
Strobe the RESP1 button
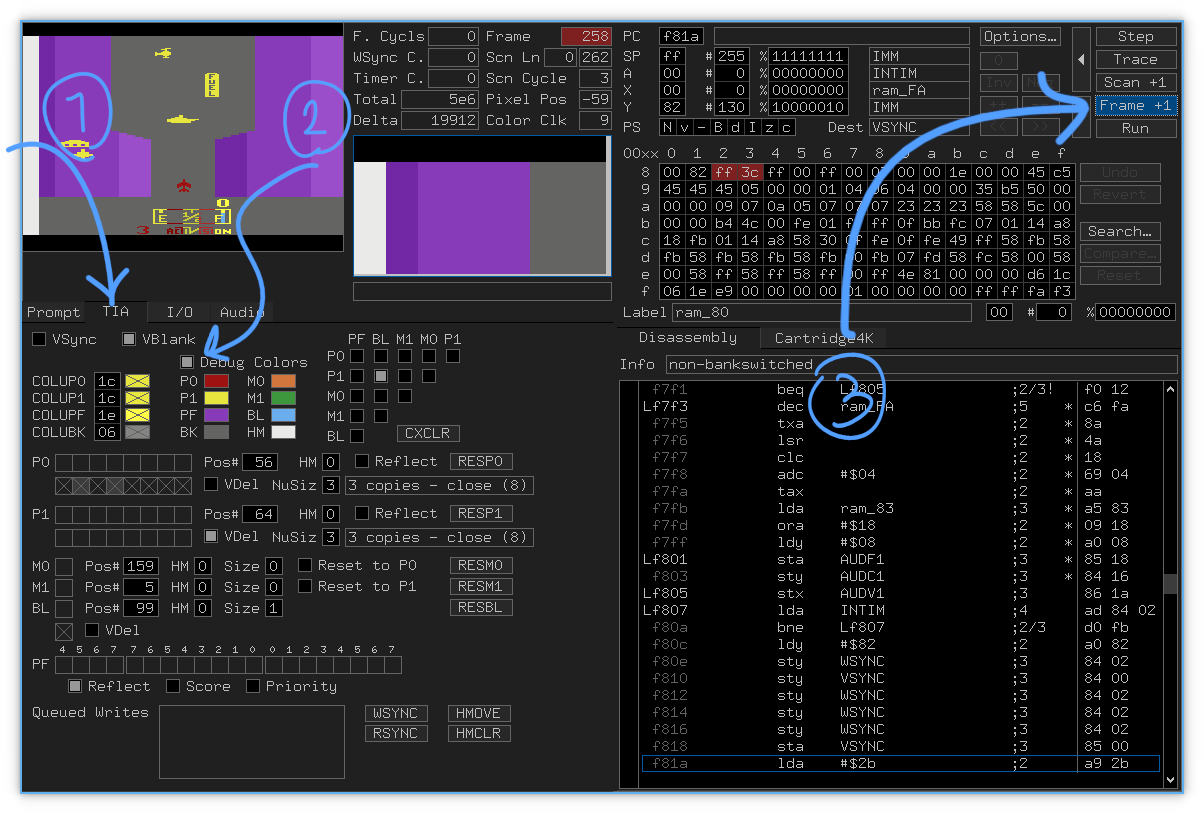click(481, 513)
